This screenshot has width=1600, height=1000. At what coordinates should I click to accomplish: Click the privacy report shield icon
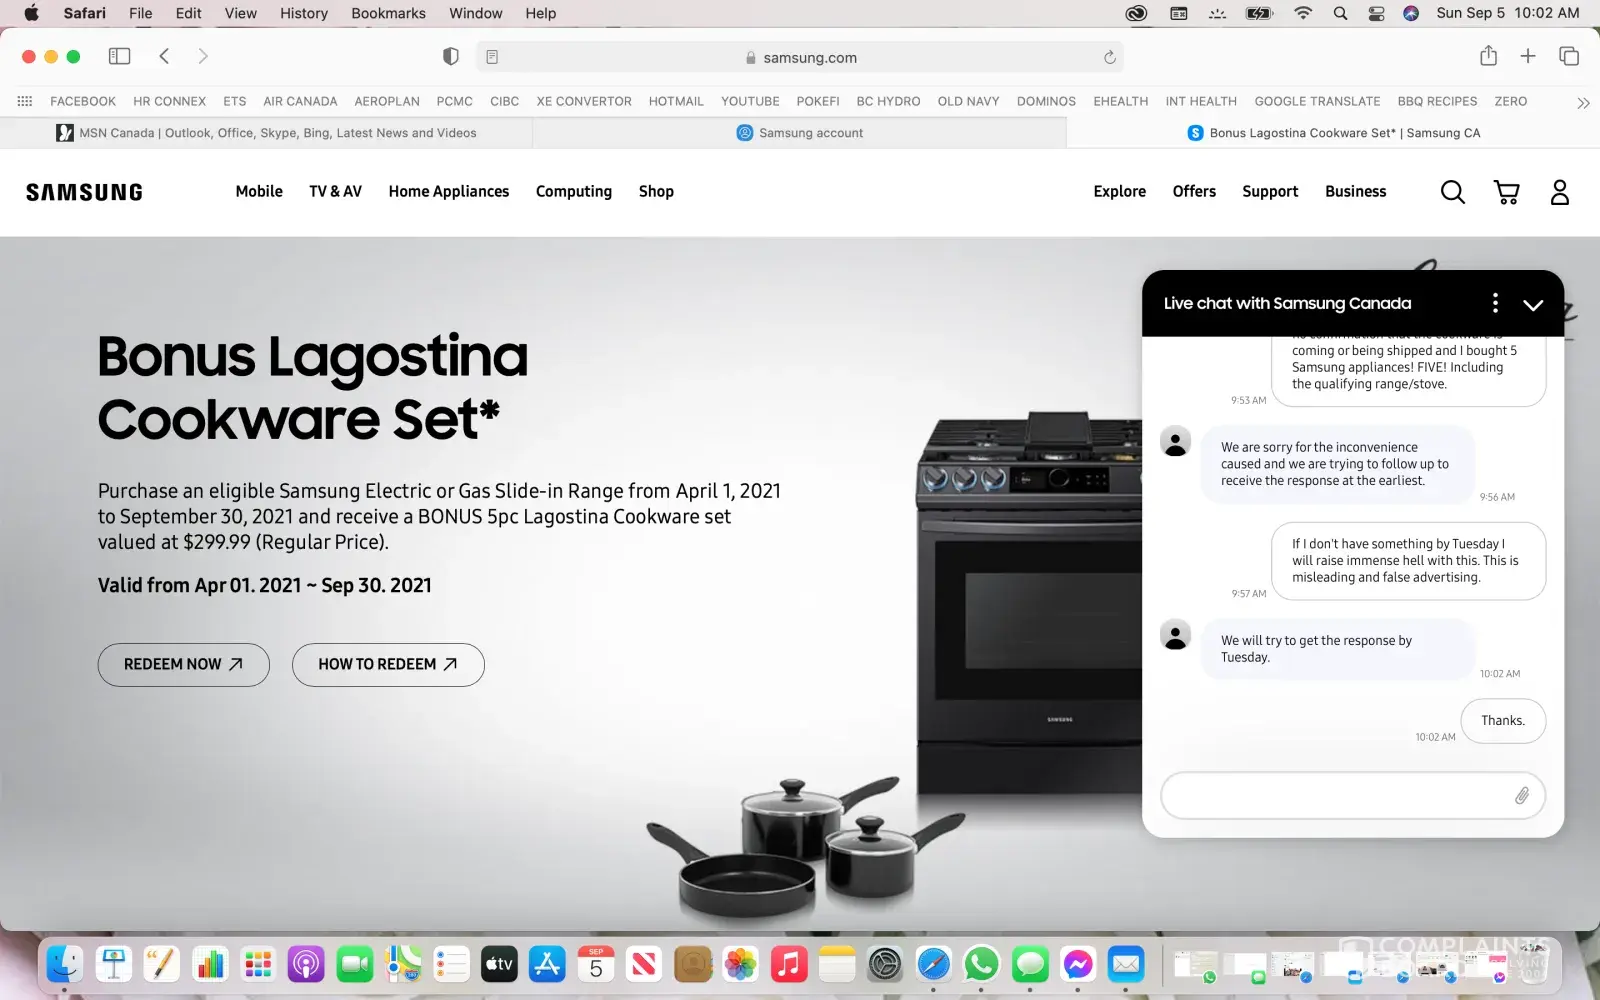[451, 57]
